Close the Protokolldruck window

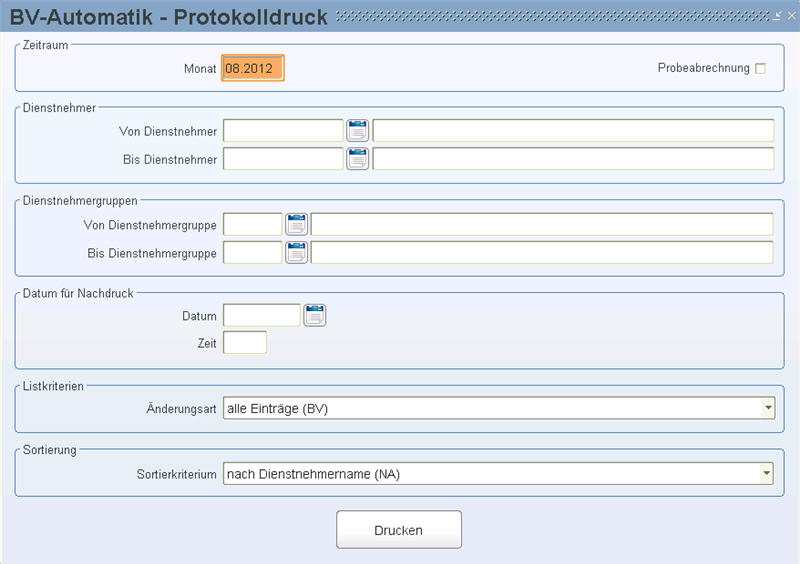(x=791, y=16)
